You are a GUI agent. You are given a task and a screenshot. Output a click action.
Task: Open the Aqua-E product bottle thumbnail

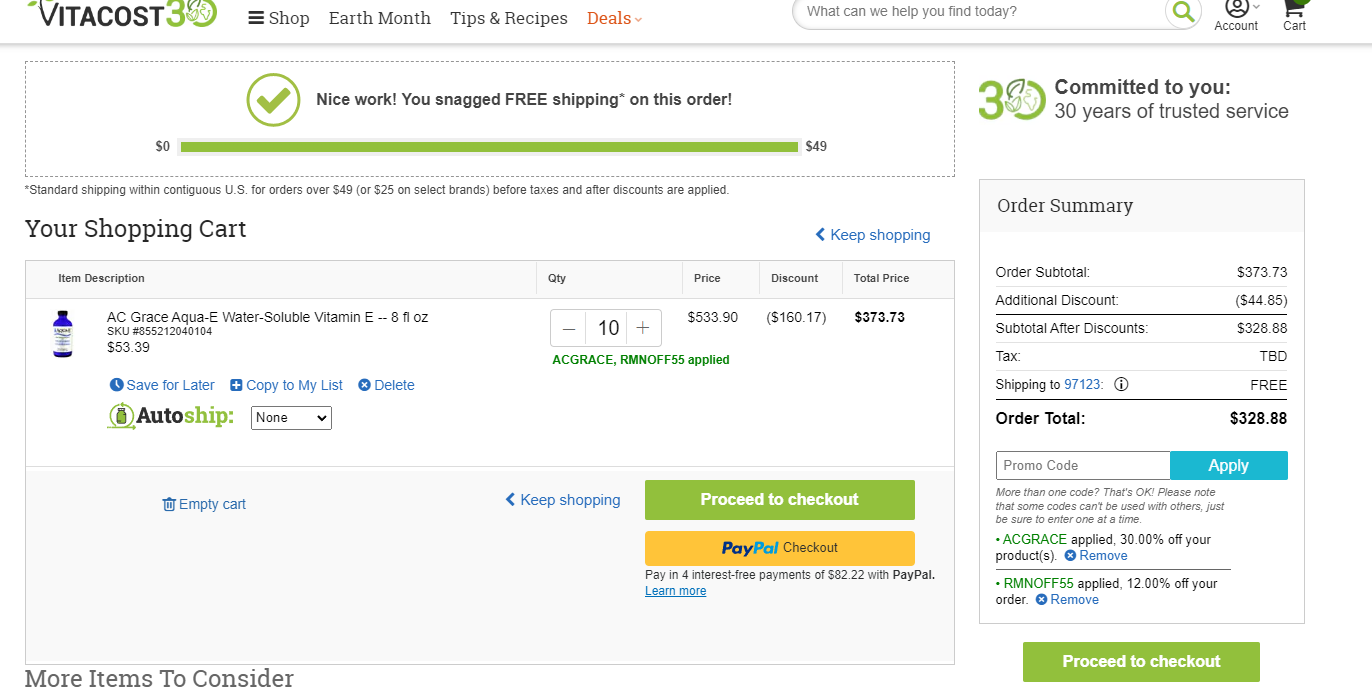pos(63,334)
